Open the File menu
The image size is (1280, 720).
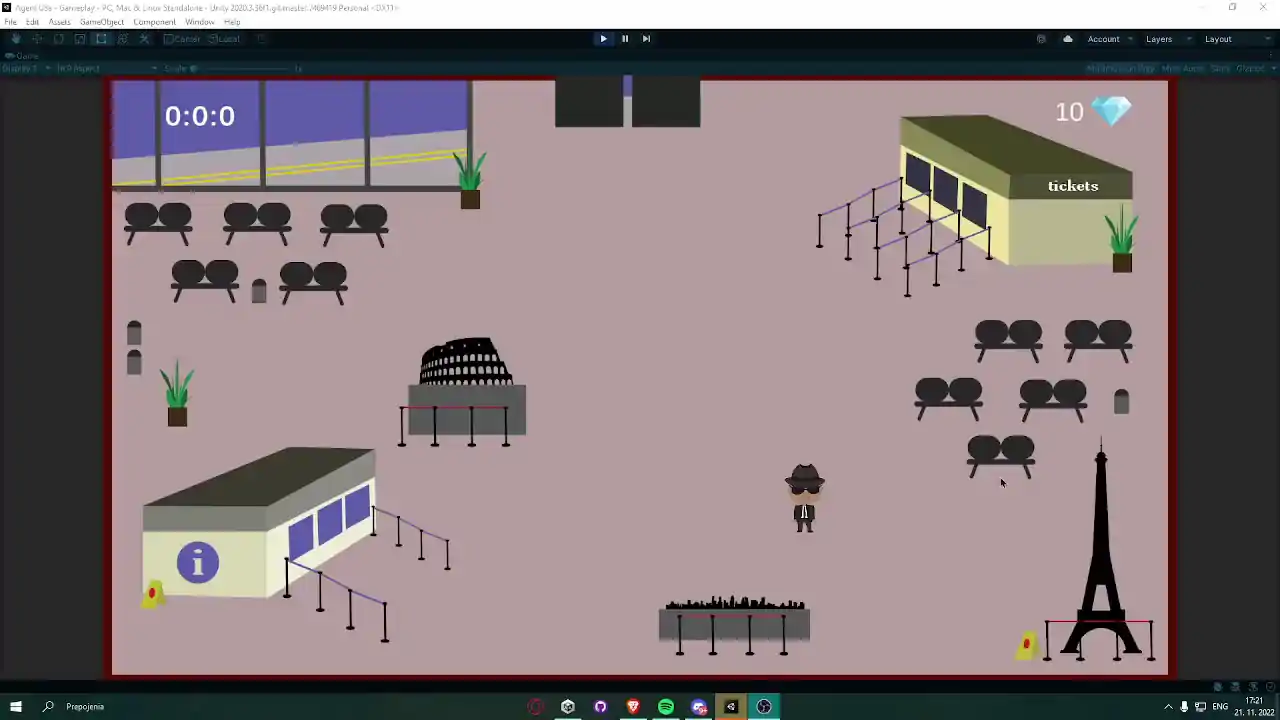(x=10, y=22)
